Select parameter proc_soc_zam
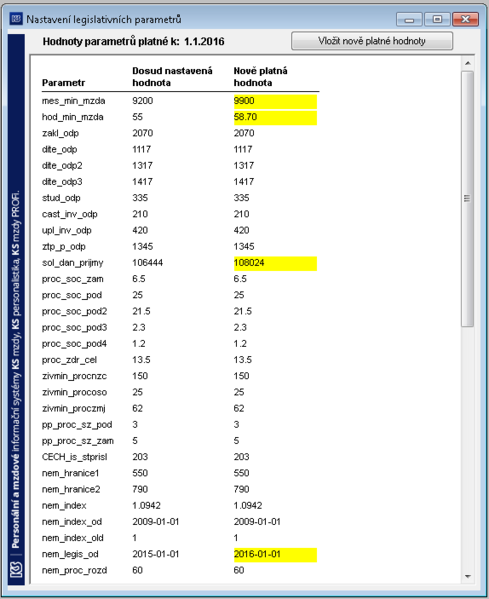Image resolution: width=489 pixels, height=599 pixels. coord(73,279)
